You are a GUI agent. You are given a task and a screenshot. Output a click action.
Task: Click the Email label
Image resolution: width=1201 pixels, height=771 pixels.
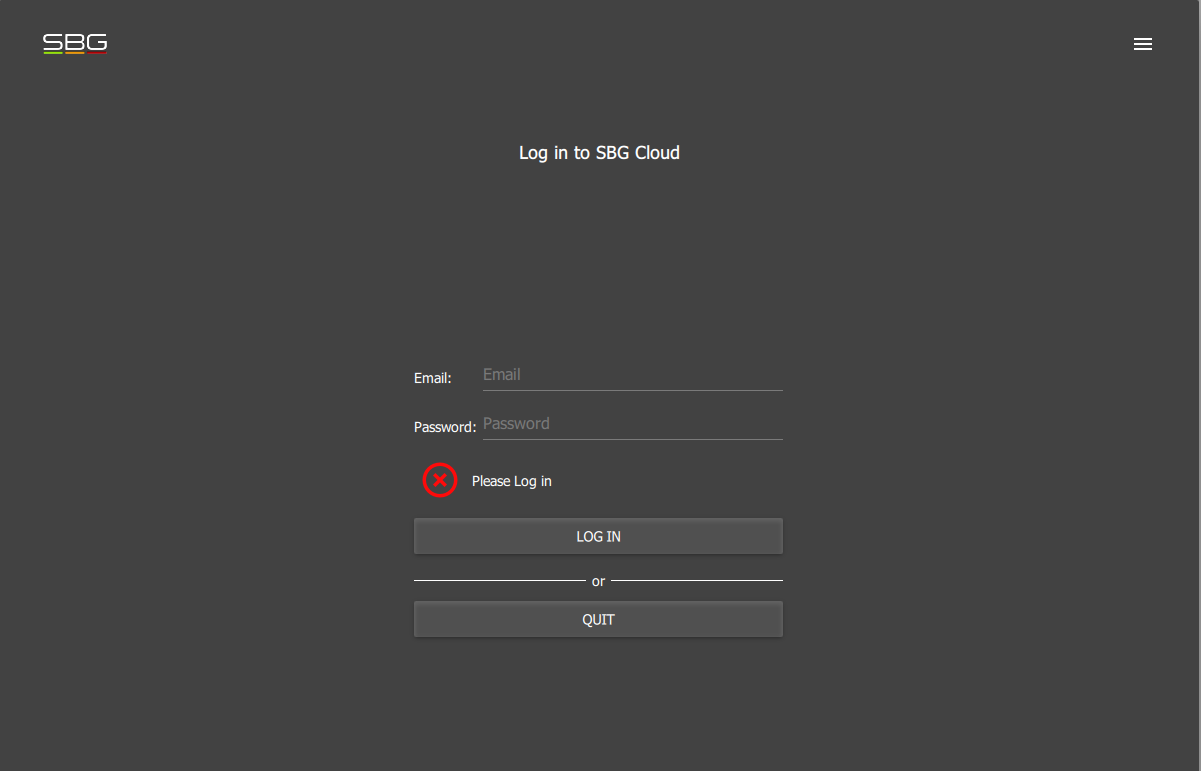pyautogui.click(x=432, y=378)
